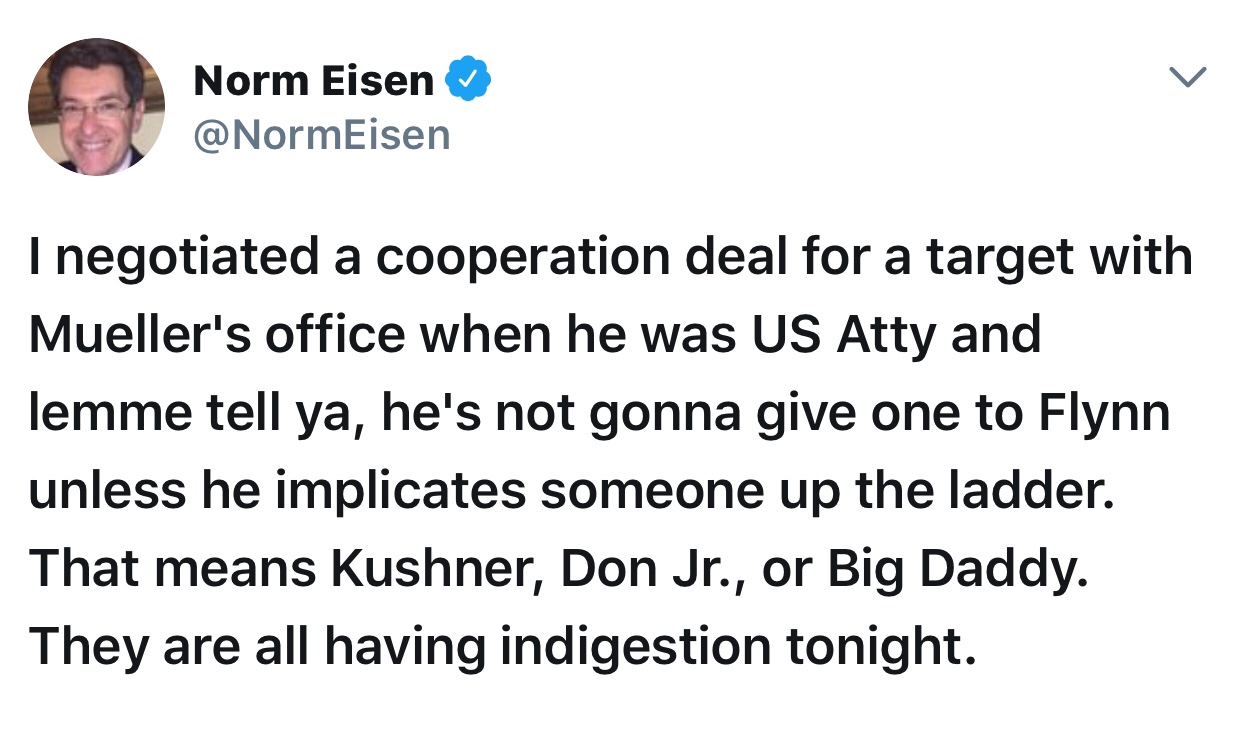This screenshot has height=740, width=1242.
Task: Click "Mueller's" in the tweet text
Action: click(144, 336)
